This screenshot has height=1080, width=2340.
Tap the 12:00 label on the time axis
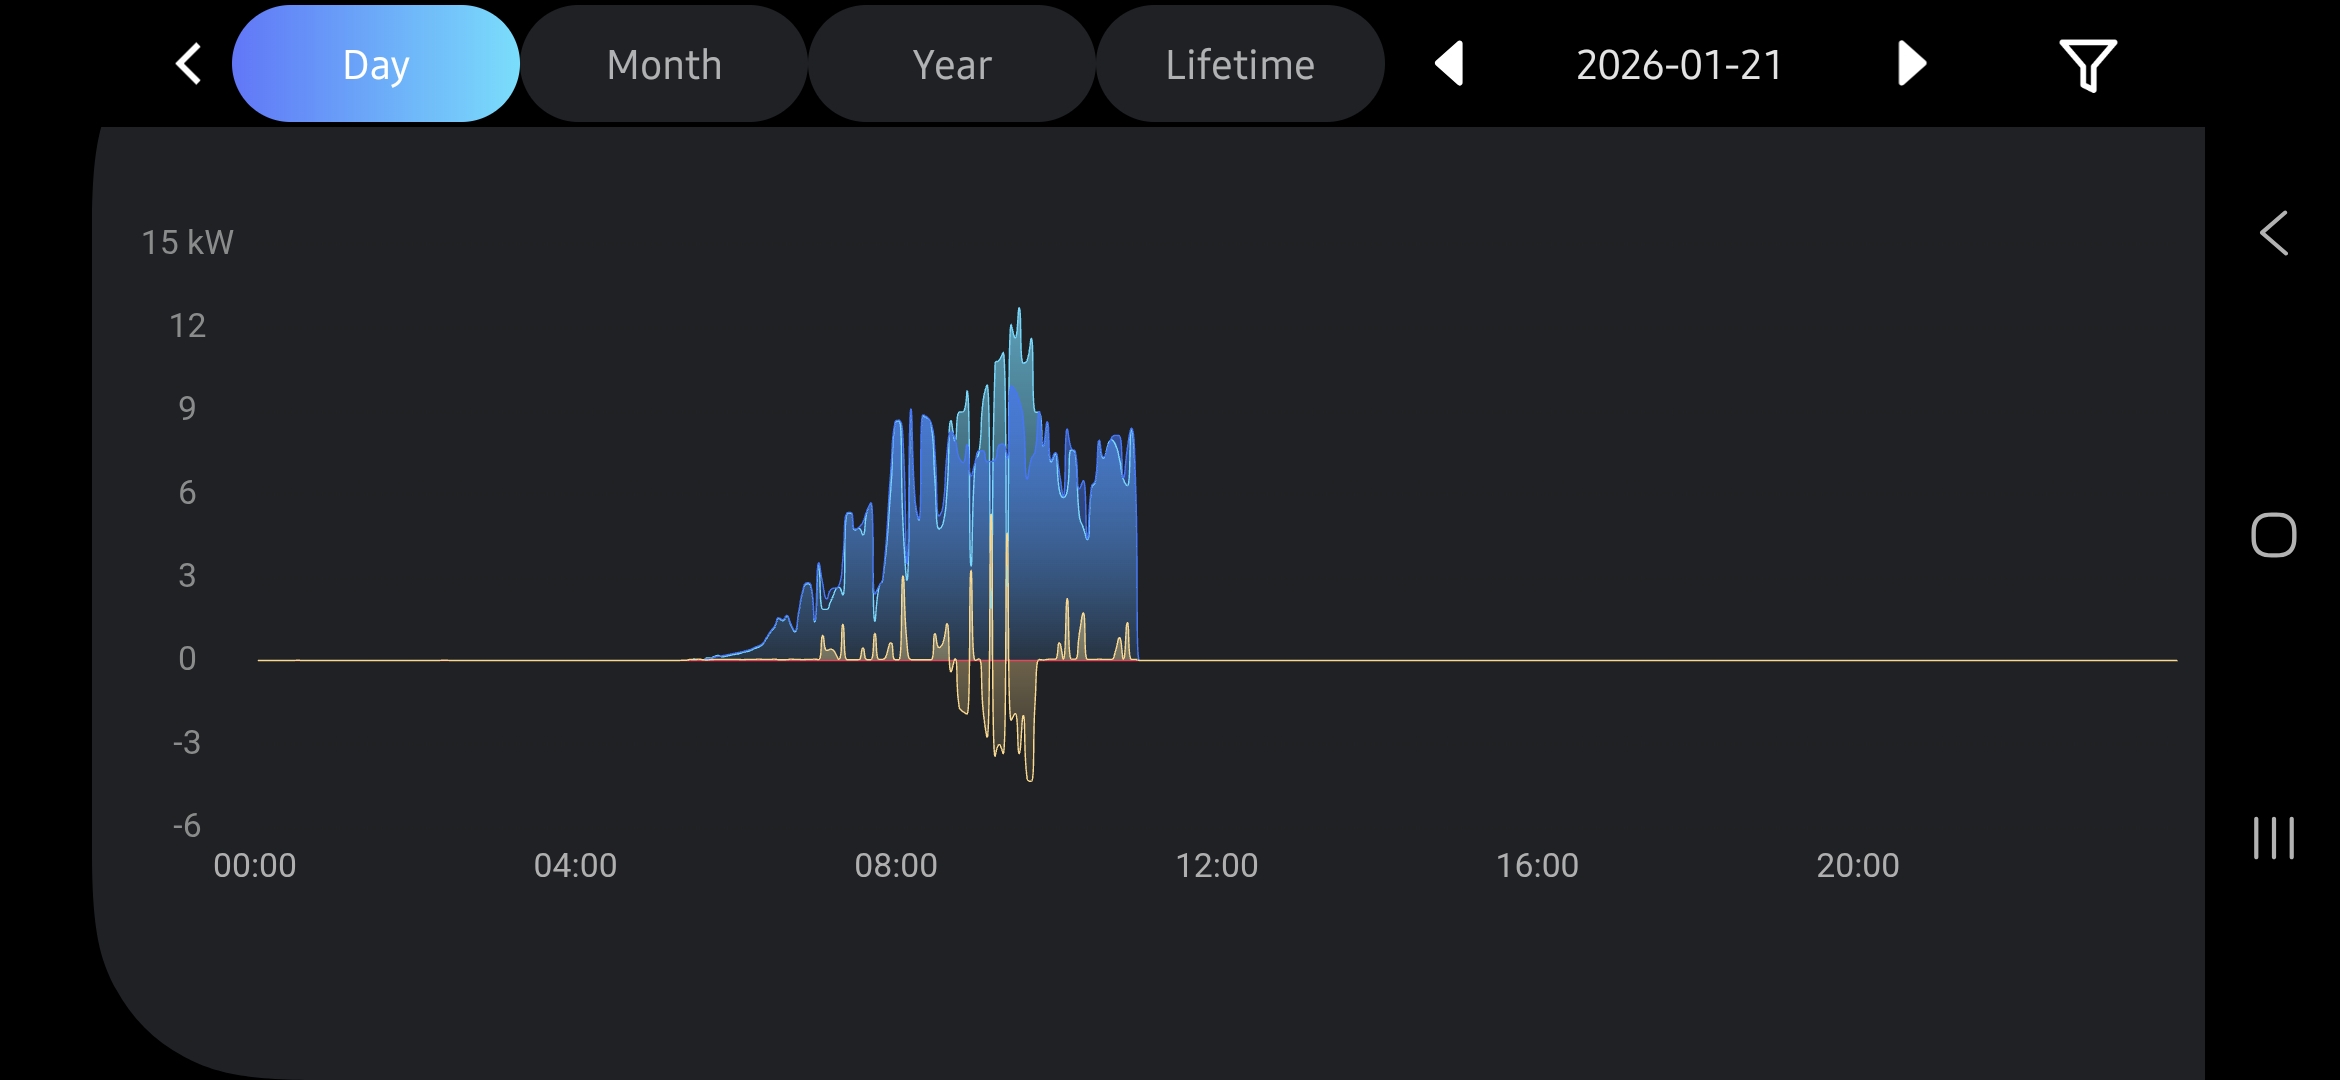click(1216, 865)
